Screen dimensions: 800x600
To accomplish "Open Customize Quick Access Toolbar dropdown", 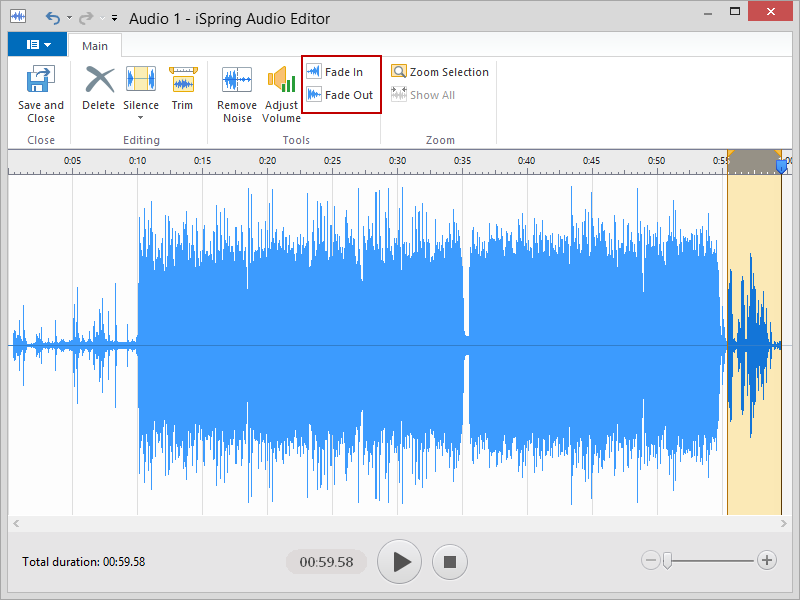I will pyautogui.click(x=115, y=18).
